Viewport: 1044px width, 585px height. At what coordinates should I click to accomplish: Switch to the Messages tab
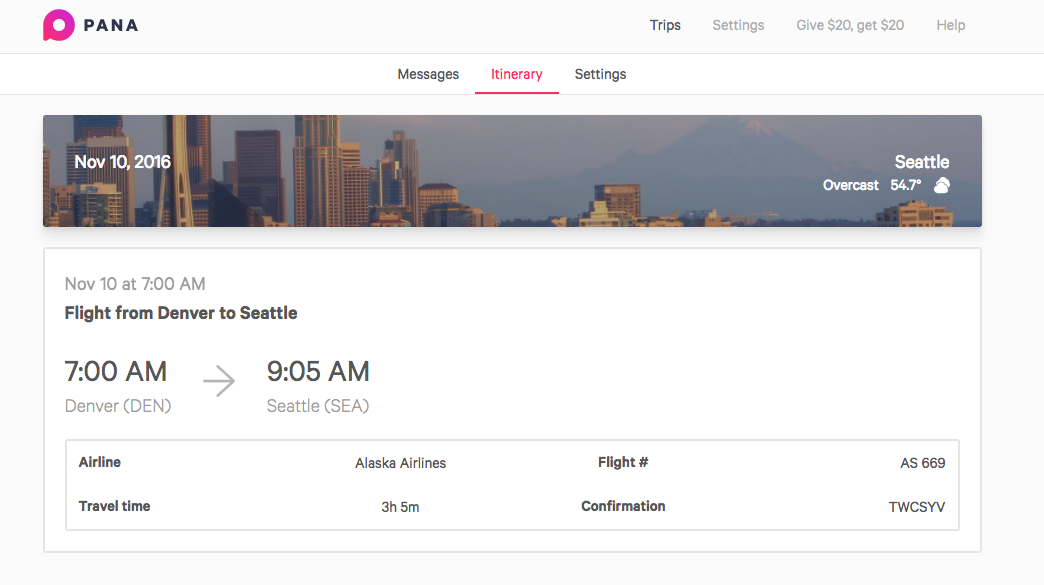pos(428,74)
